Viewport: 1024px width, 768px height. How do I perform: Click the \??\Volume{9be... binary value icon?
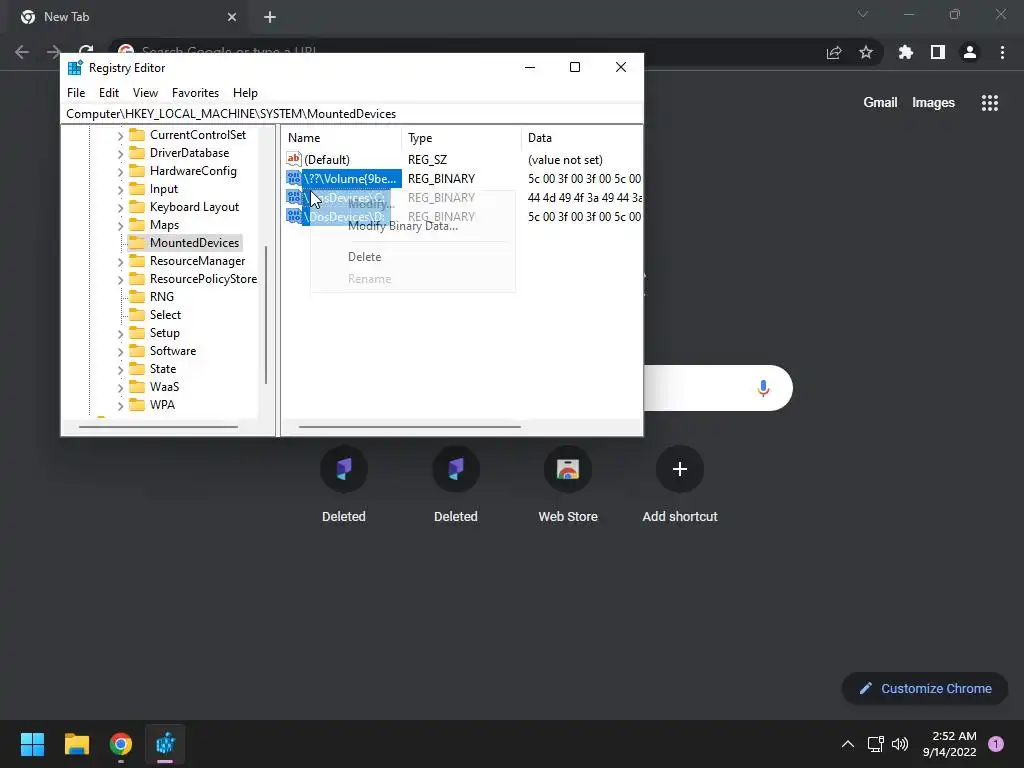click(x=294, y=178)
